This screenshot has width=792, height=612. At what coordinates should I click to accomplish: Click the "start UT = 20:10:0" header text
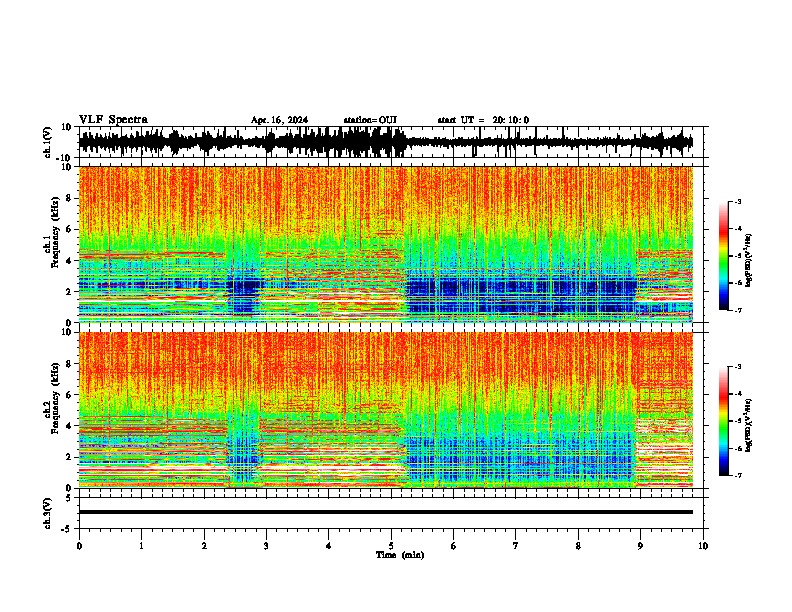483,120
